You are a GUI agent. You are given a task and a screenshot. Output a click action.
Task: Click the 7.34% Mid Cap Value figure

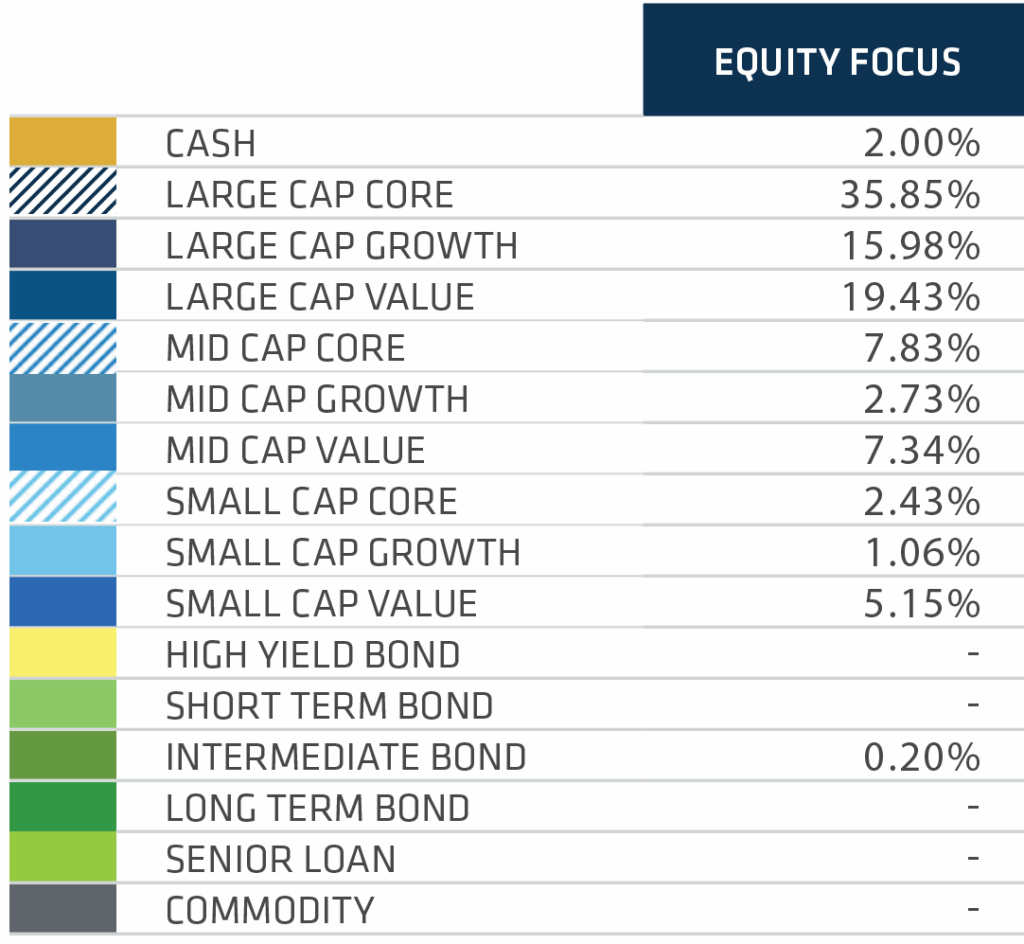click(921, 450)
